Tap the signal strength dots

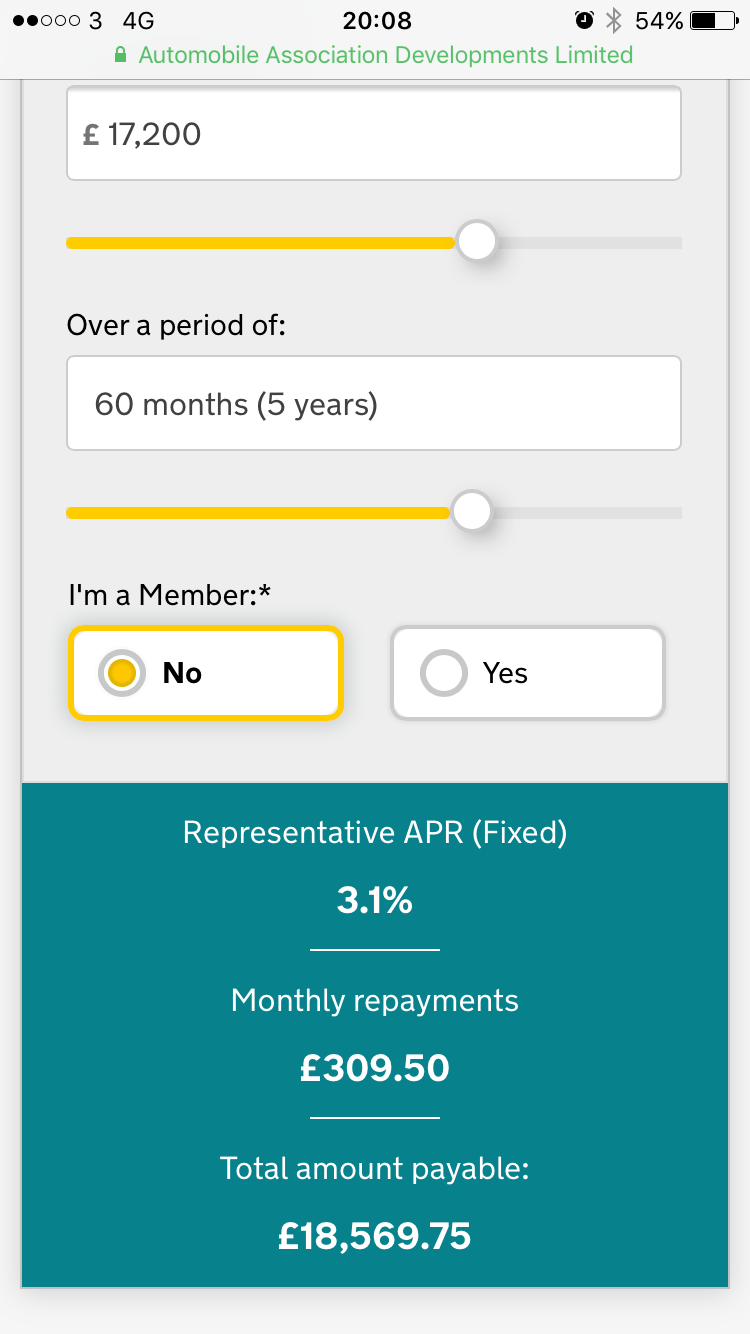[46, 20]
